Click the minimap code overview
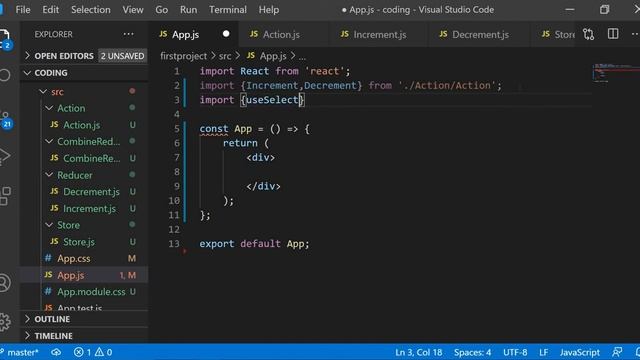This screenshot has width=640, height=360. pyautogui.click(x=616, y=73)
